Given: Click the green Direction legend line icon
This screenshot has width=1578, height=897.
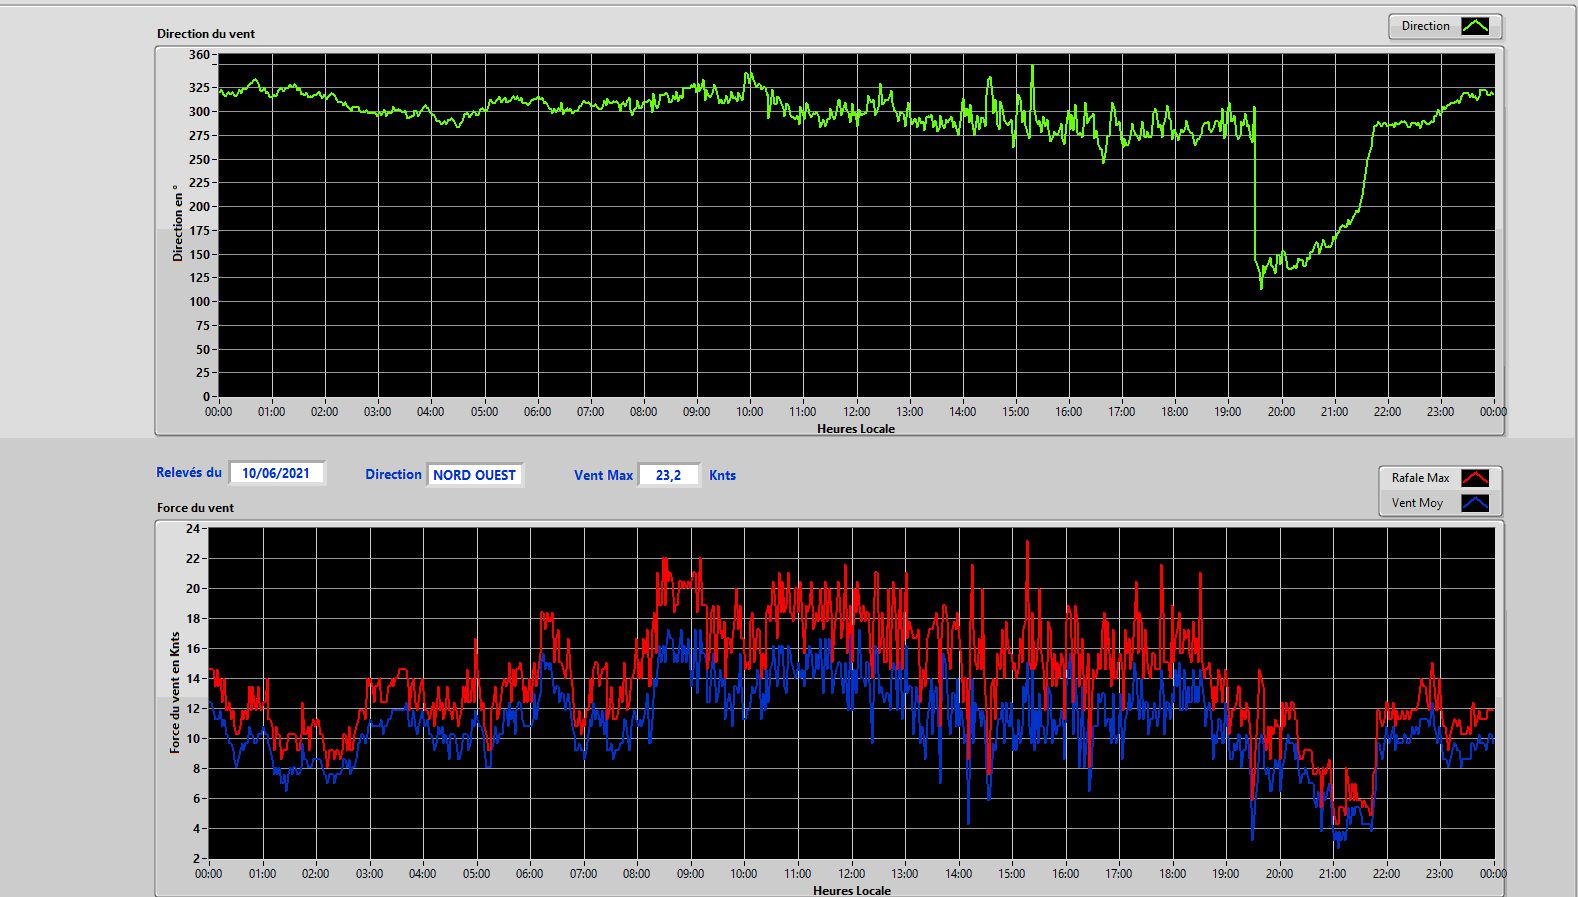Looking at the screenshot, I should [x=1475, y=26].
